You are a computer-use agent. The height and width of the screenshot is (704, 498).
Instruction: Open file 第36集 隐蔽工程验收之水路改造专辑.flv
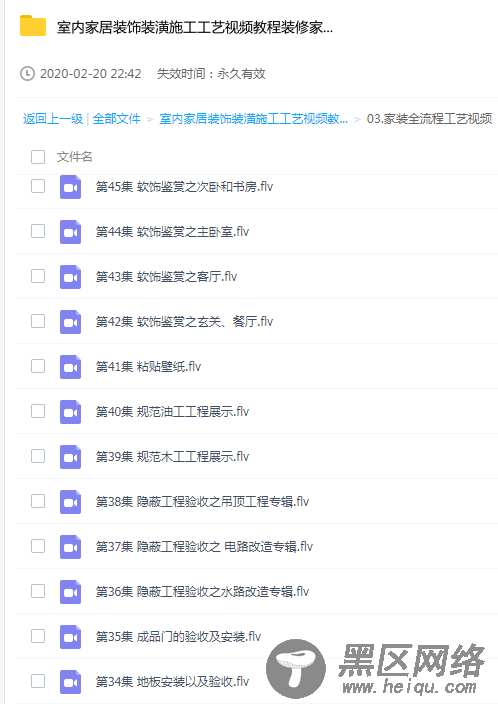[x=202, y=591]
